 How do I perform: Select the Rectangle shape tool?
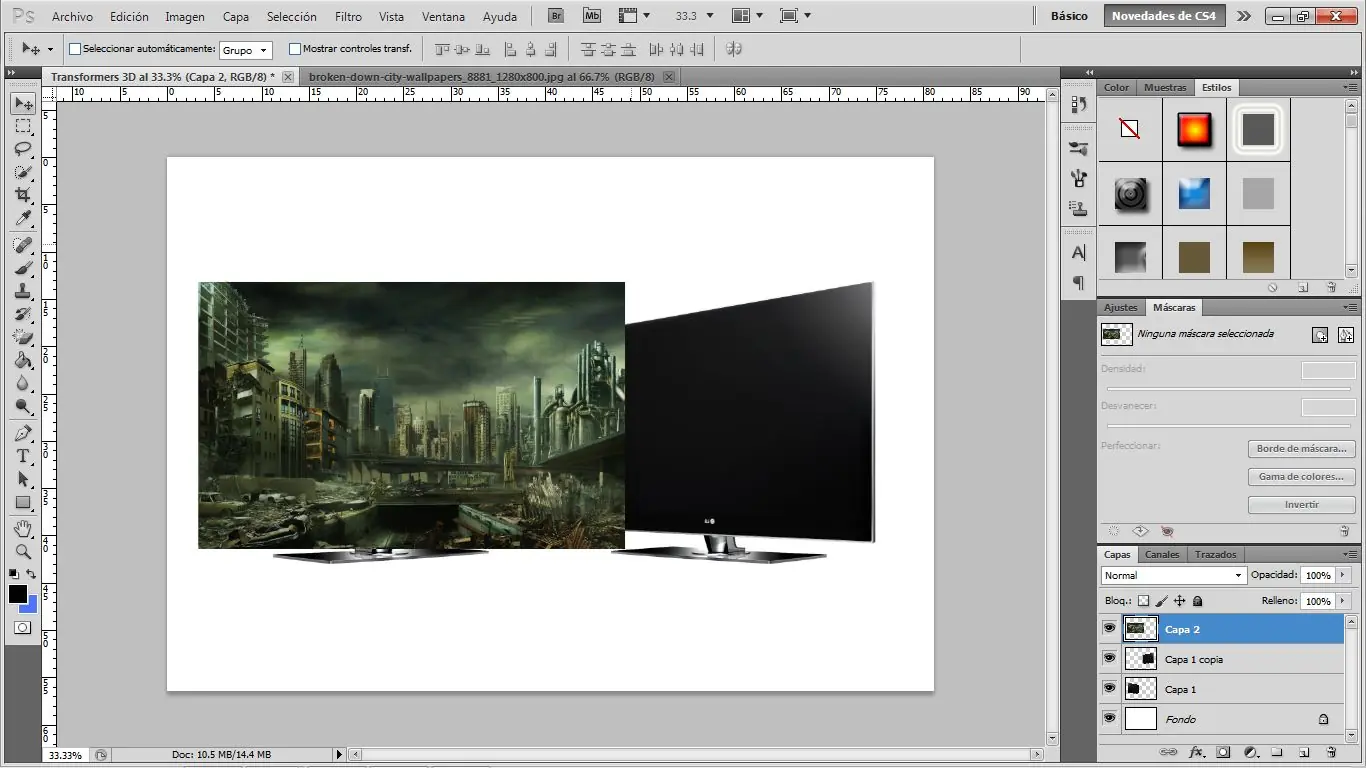pos(23,502)
